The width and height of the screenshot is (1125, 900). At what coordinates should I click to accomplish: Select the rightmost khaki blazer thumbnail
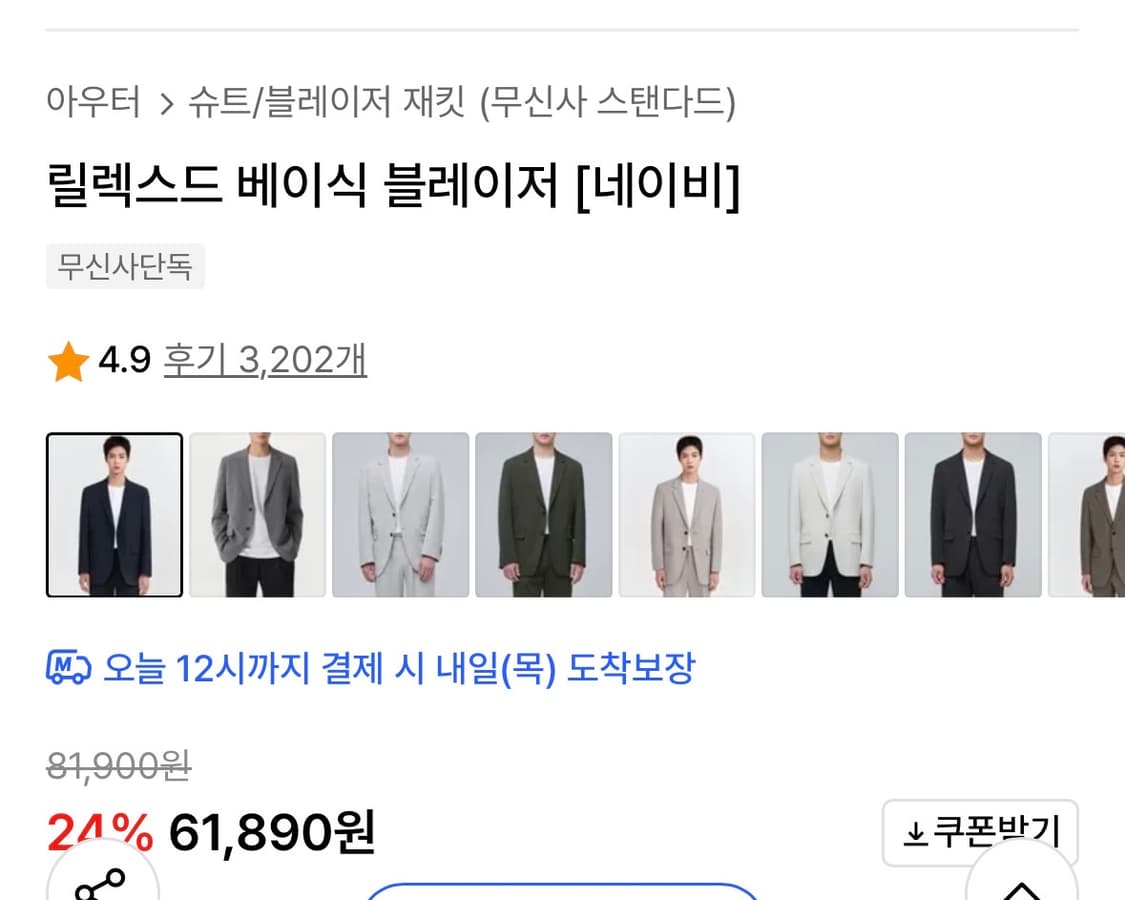click(x=1095, y=515)
